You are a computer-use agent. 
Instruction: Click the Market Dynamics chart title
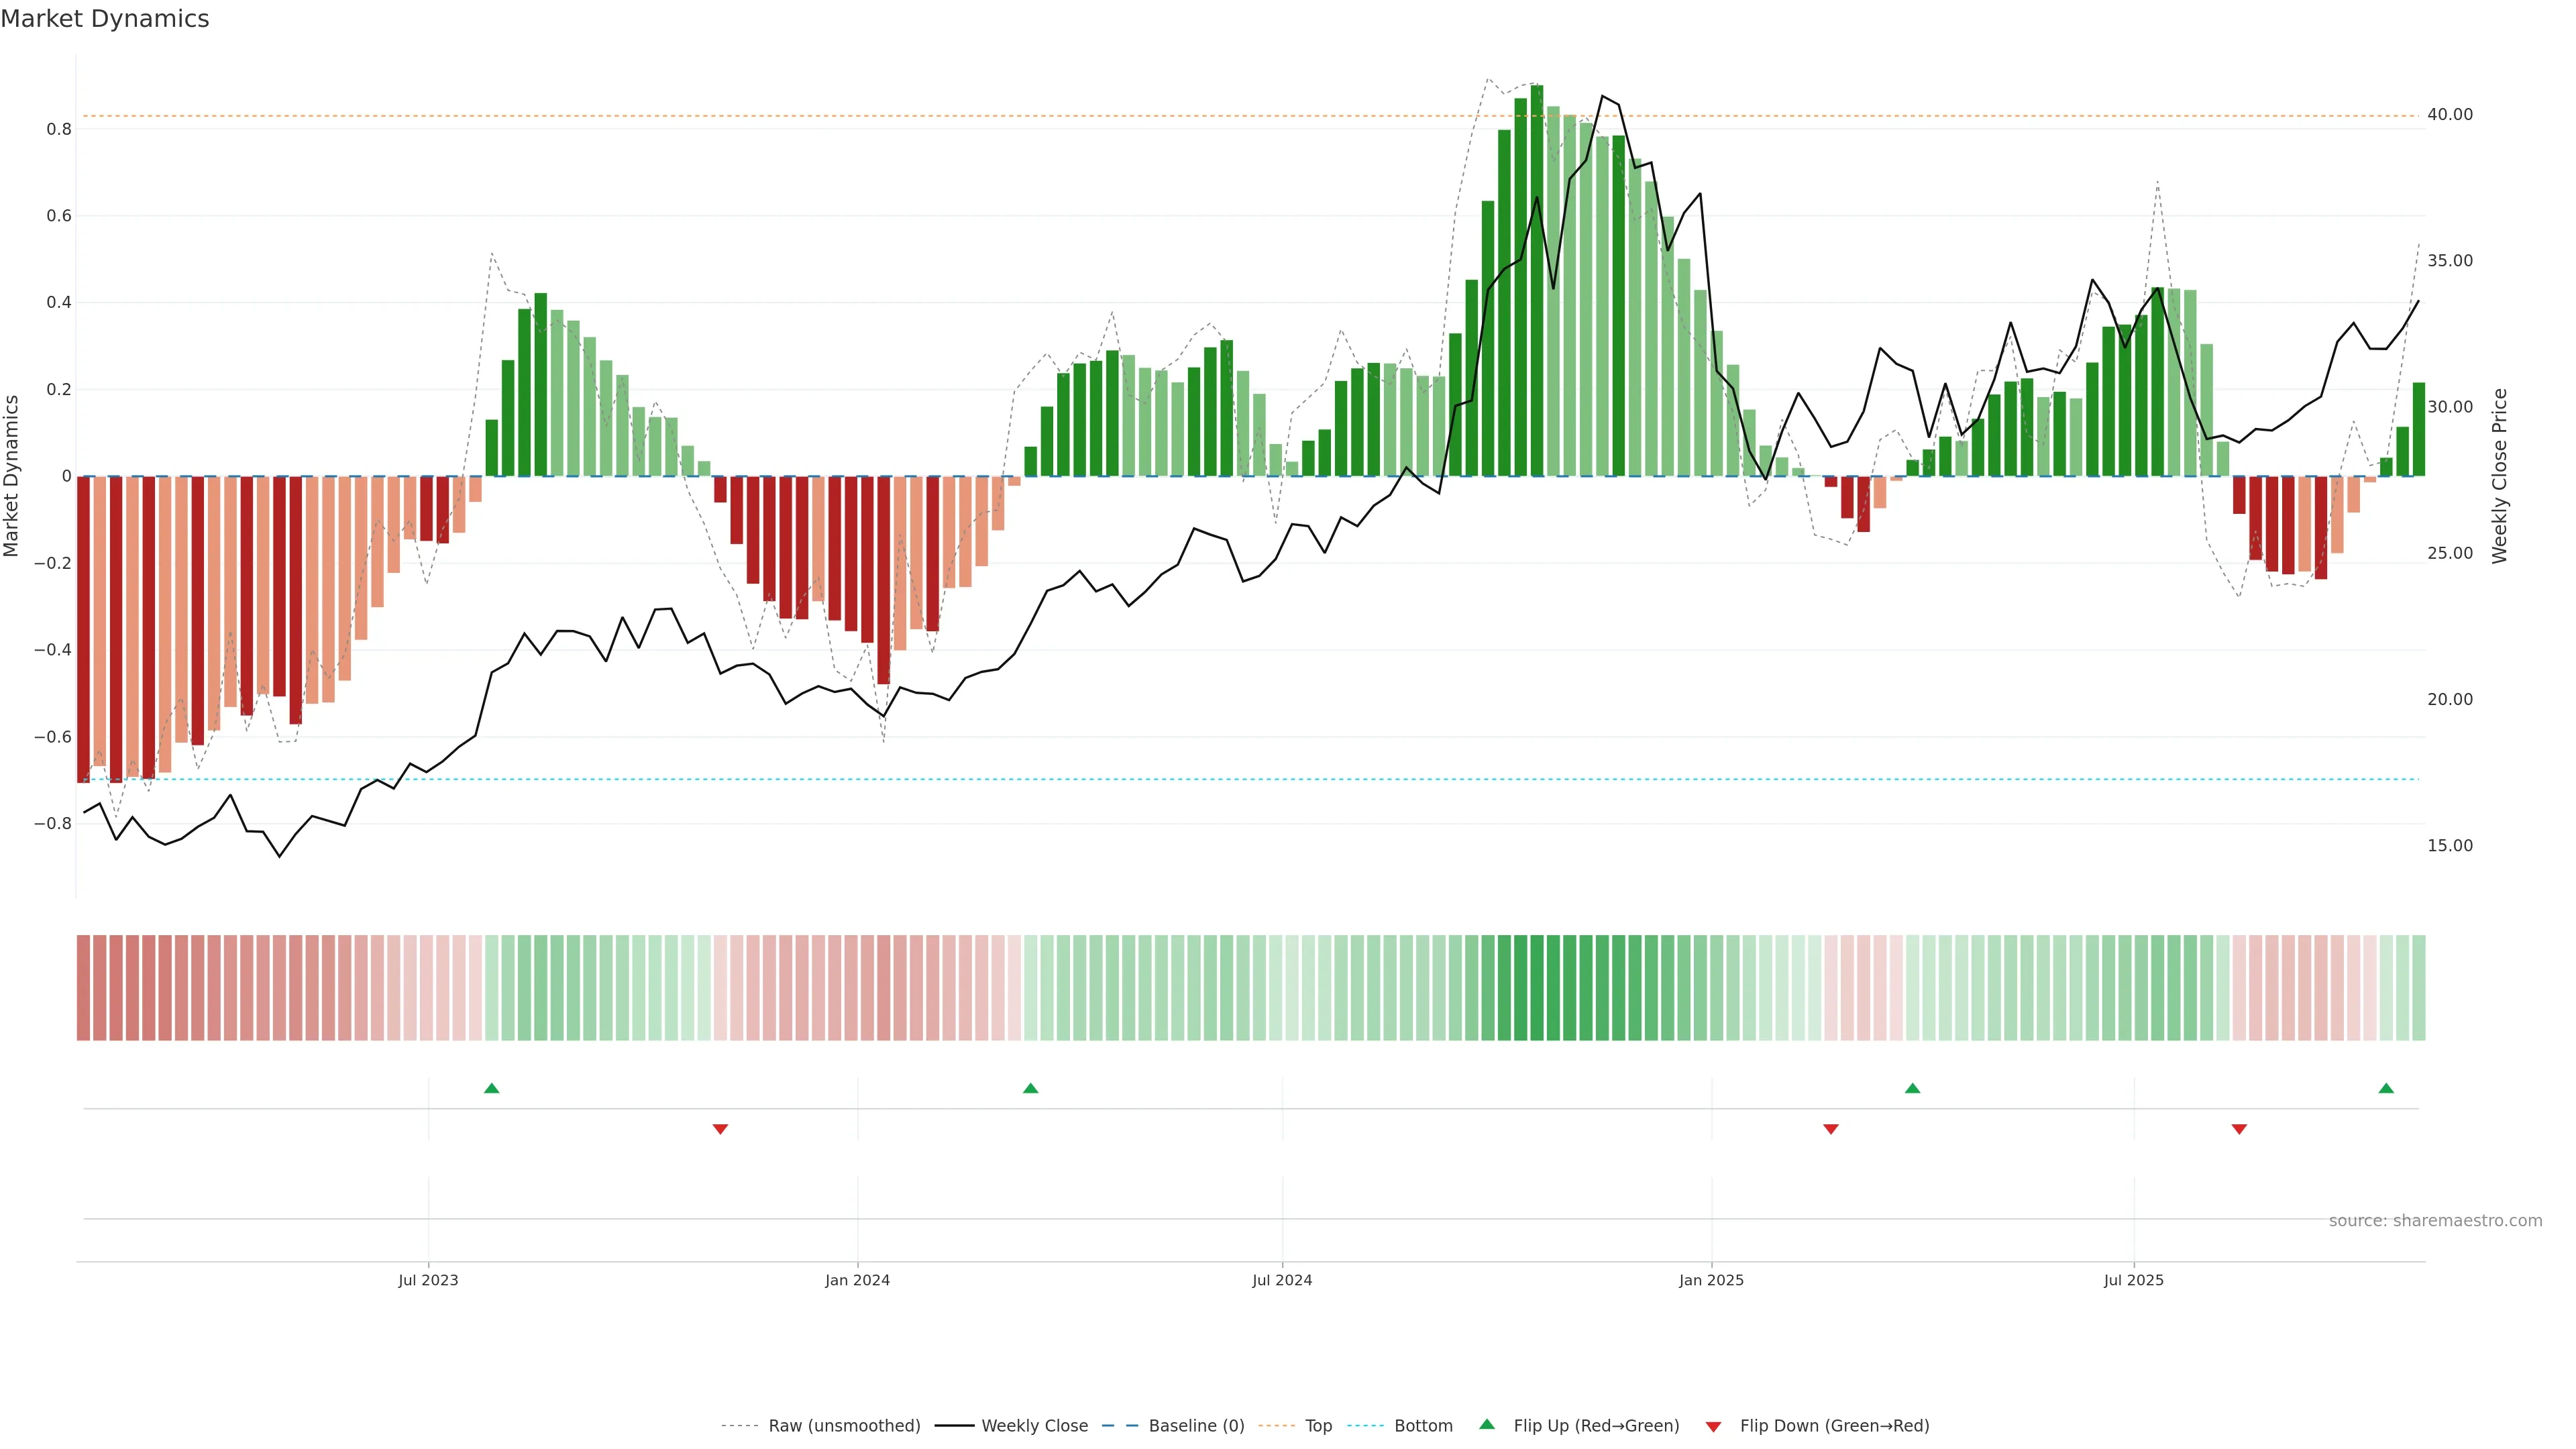[105, 19]
